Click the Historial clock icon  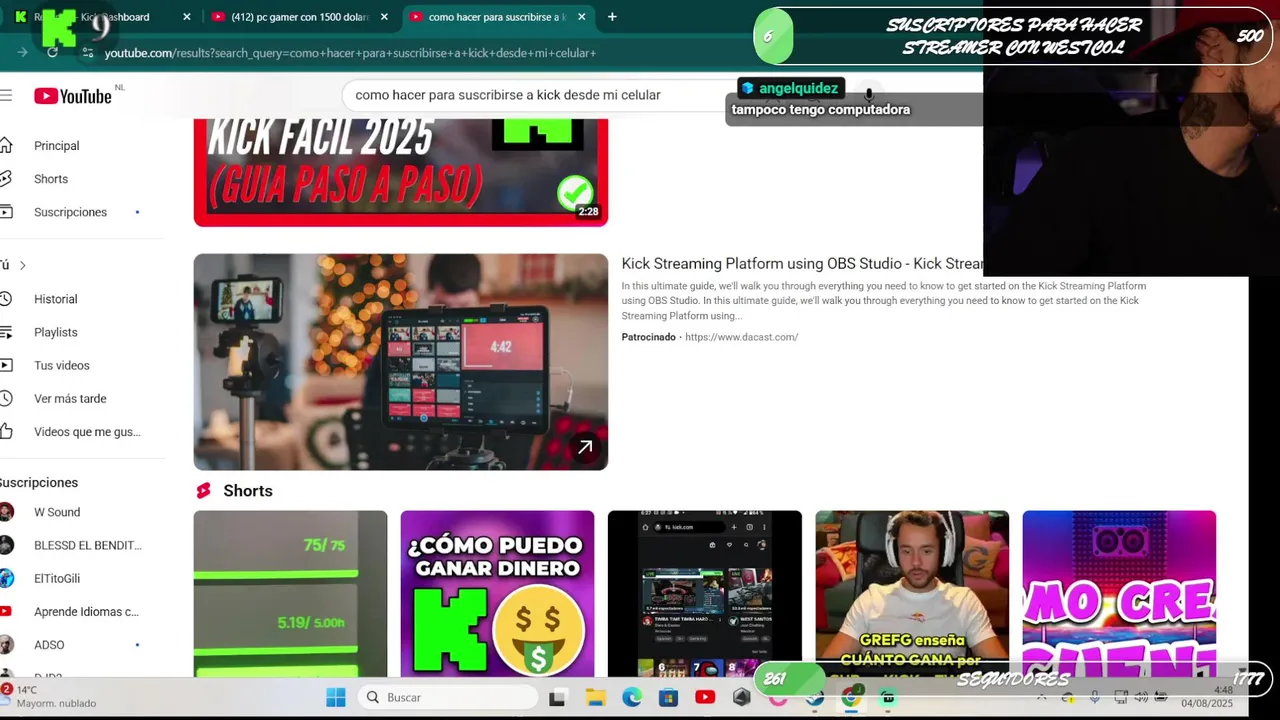[x=6, y=299]
